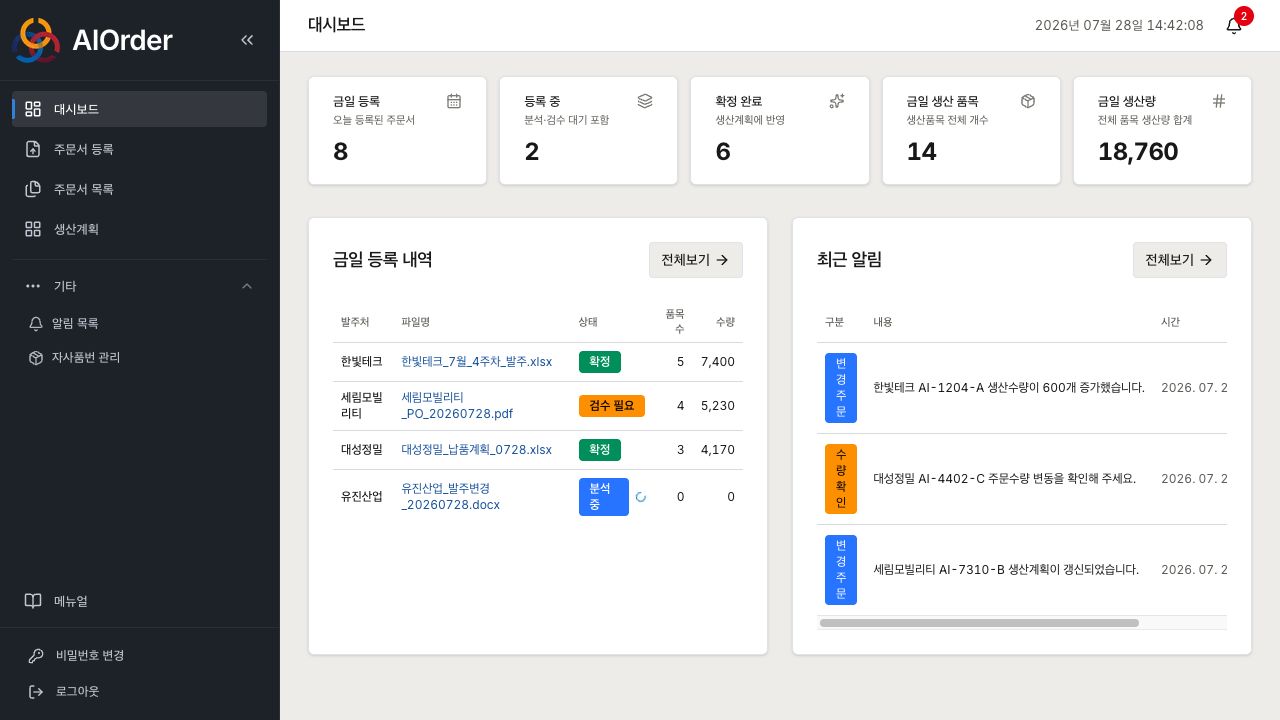This screenshot has height=720, width=1280.
Task: Click the 발주처 column header
Action: pos(355,322)
